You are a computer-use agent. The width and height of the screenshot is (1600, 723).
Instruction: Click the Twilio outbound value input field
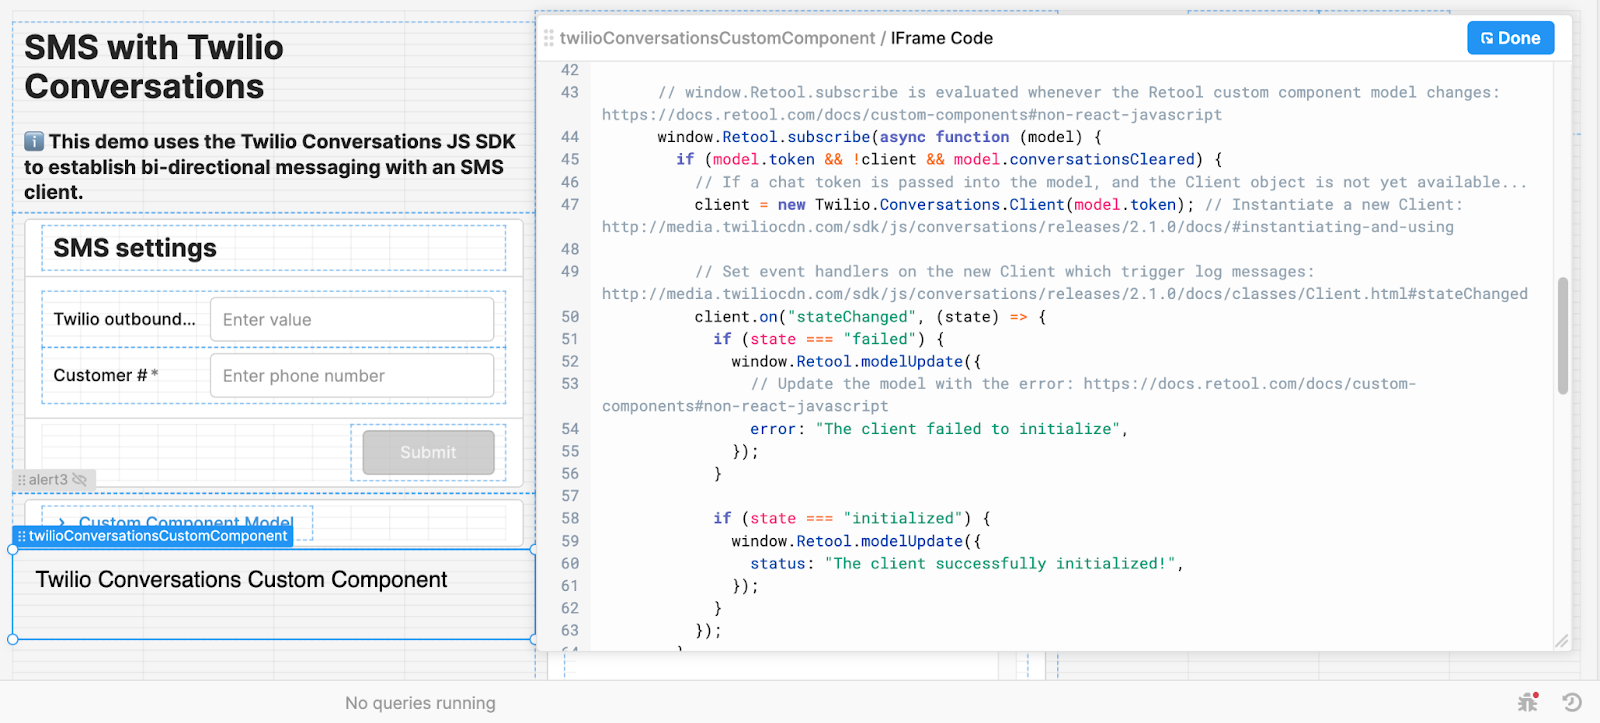point(352,319)
